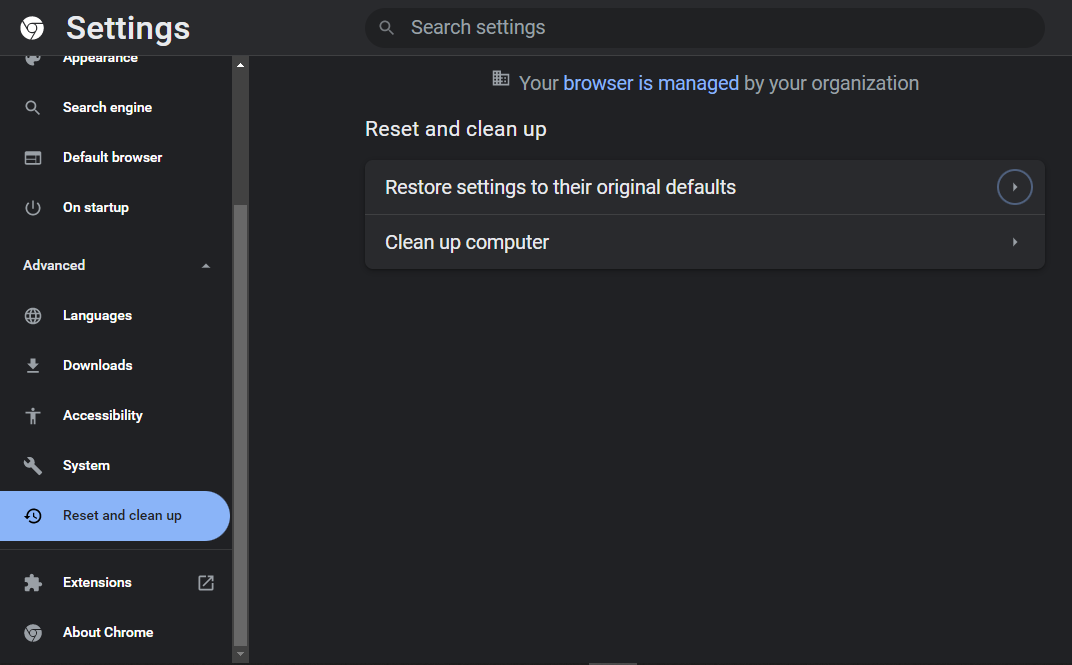Click the Default browser window icon

pos(32,158)
